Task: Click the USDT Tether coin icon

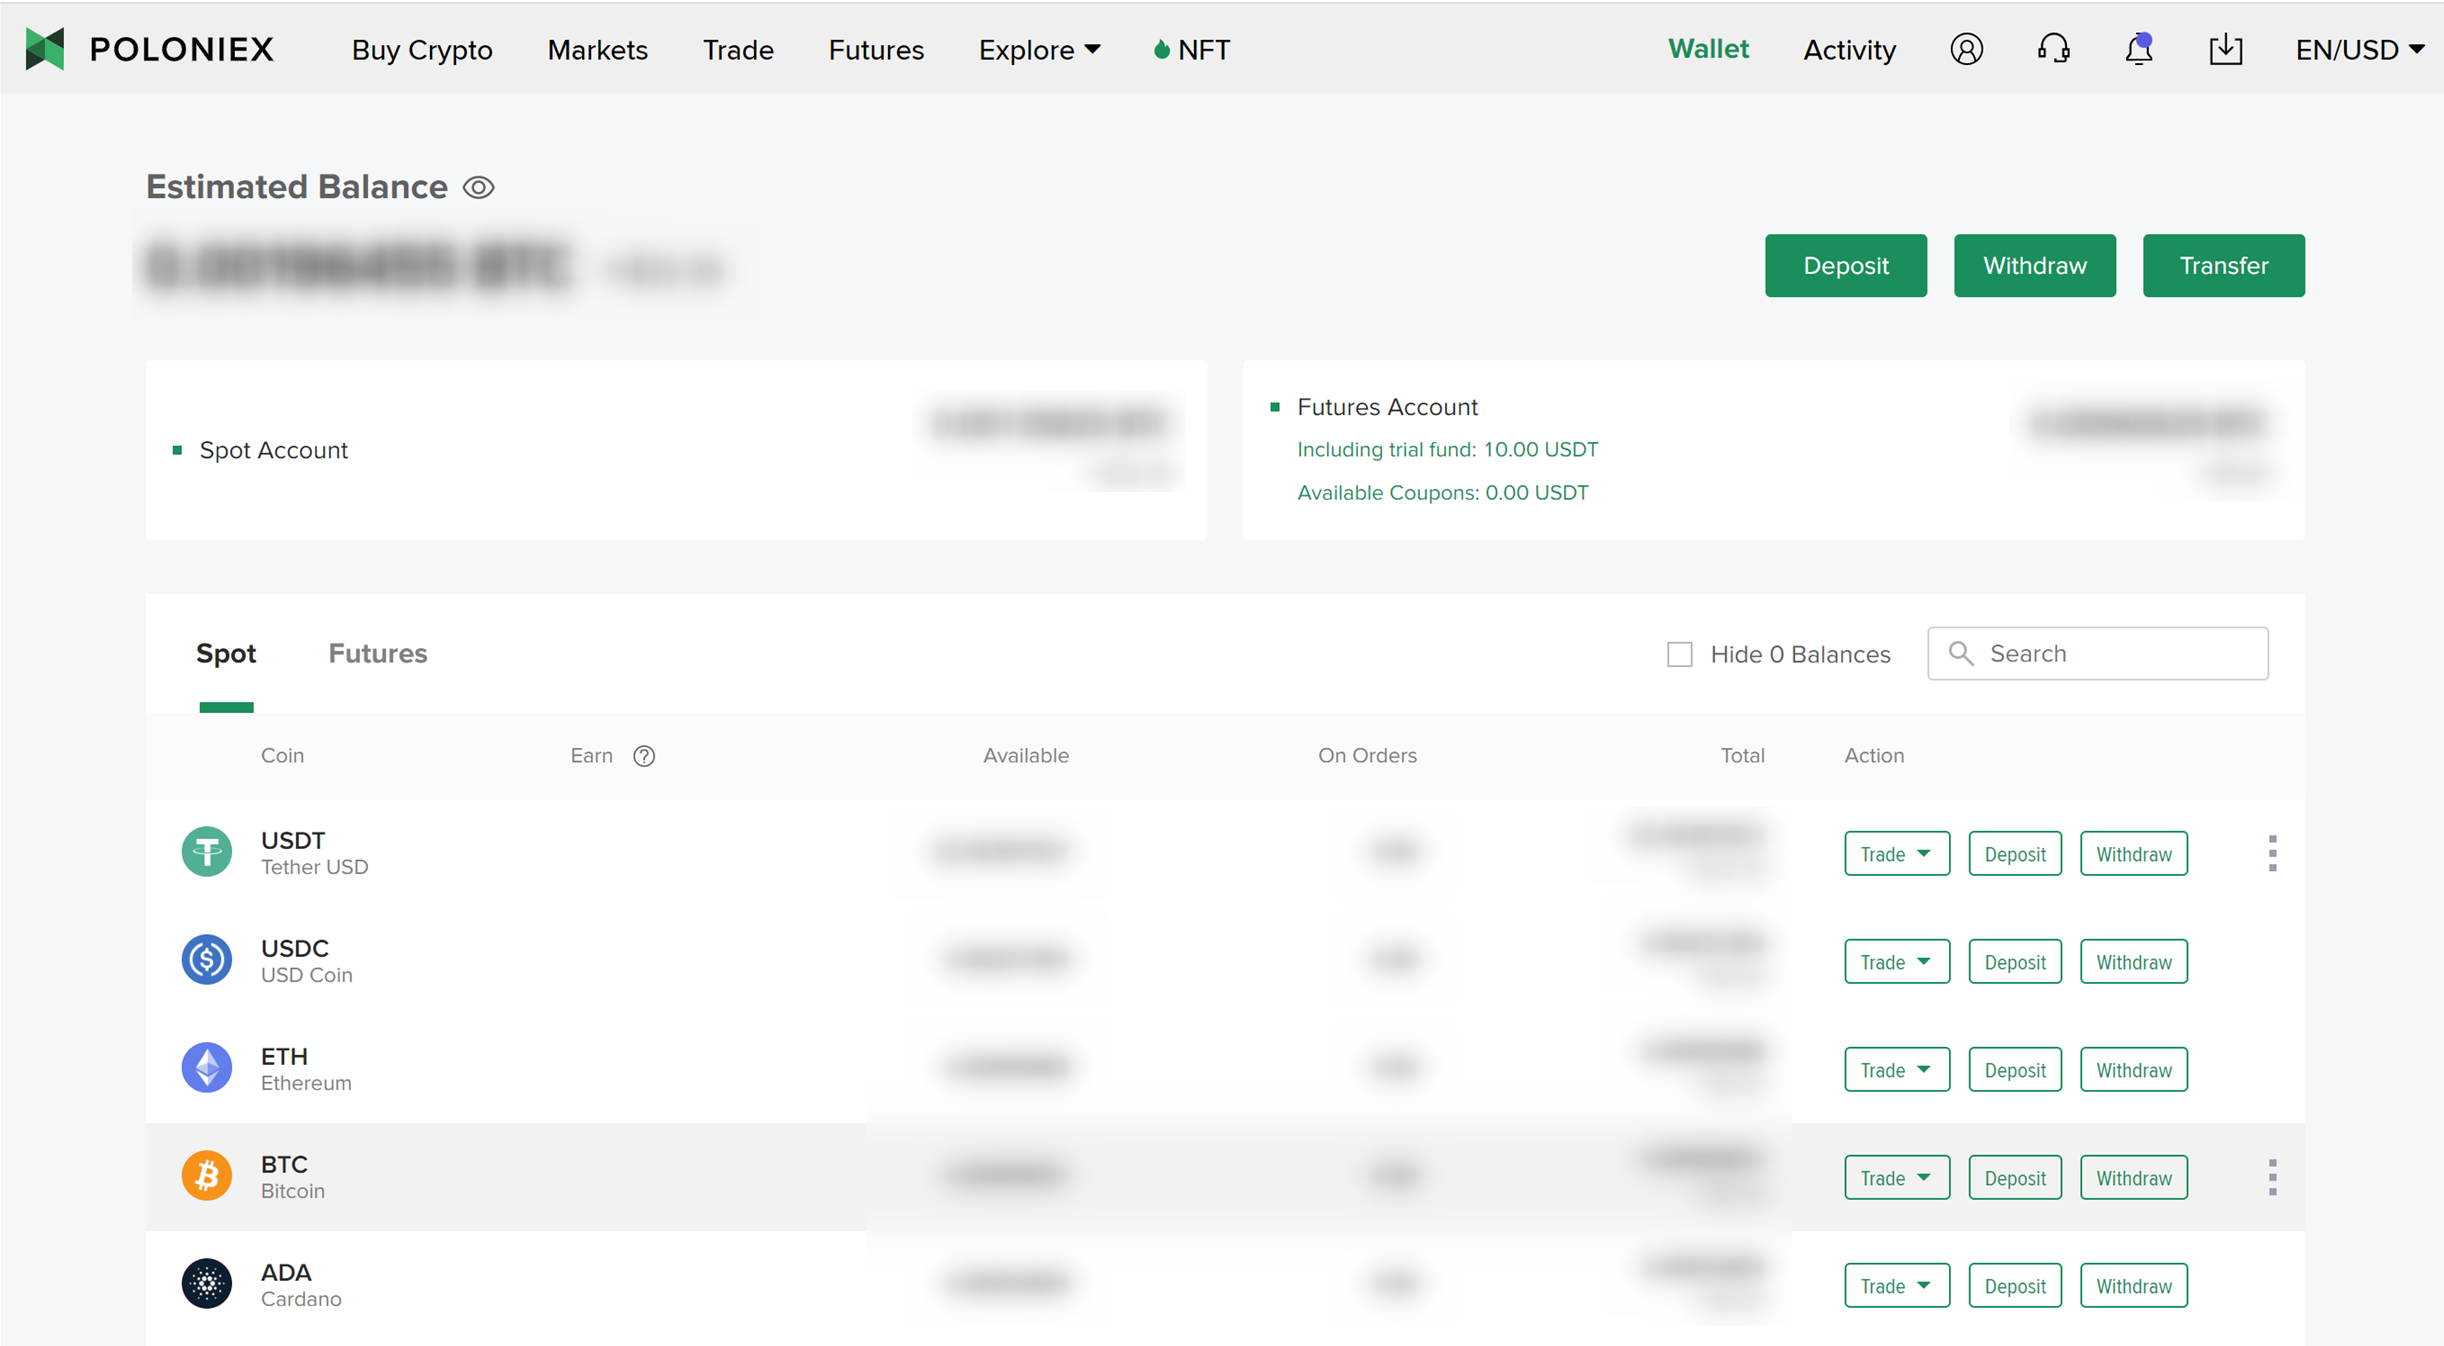Action: [207, 852]
